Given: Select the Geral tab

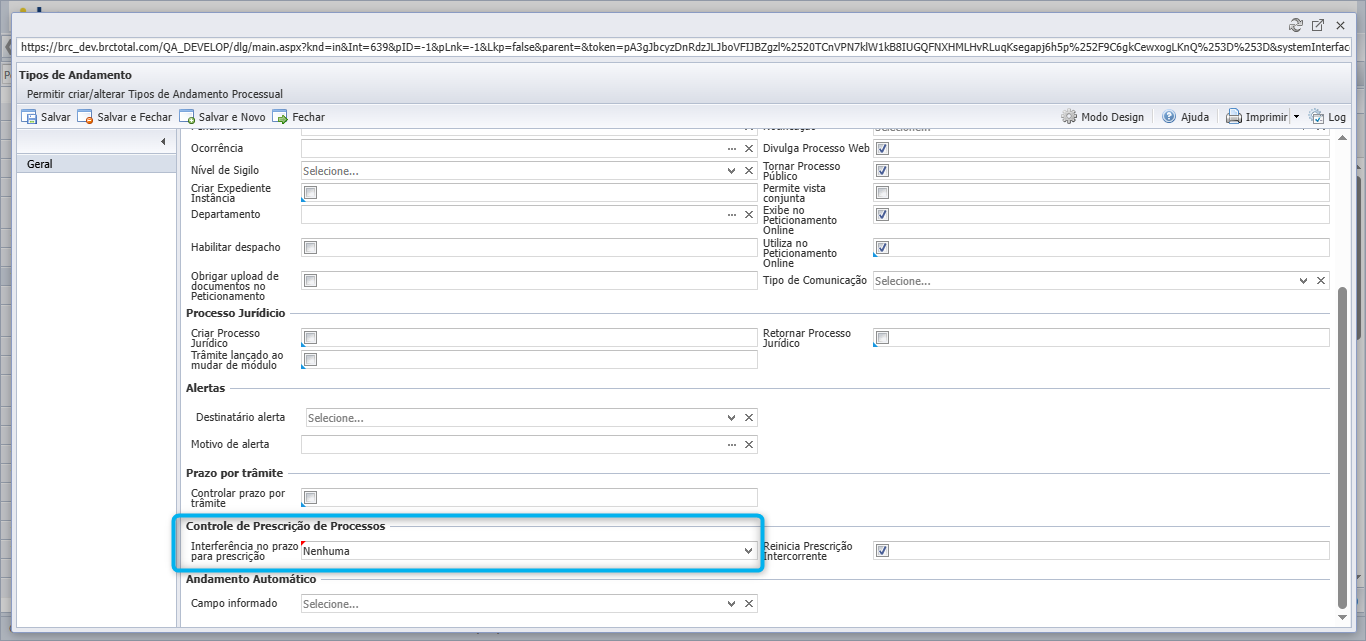Looking at the screenshot, I should pyautogui.click(x=97, y=164).
